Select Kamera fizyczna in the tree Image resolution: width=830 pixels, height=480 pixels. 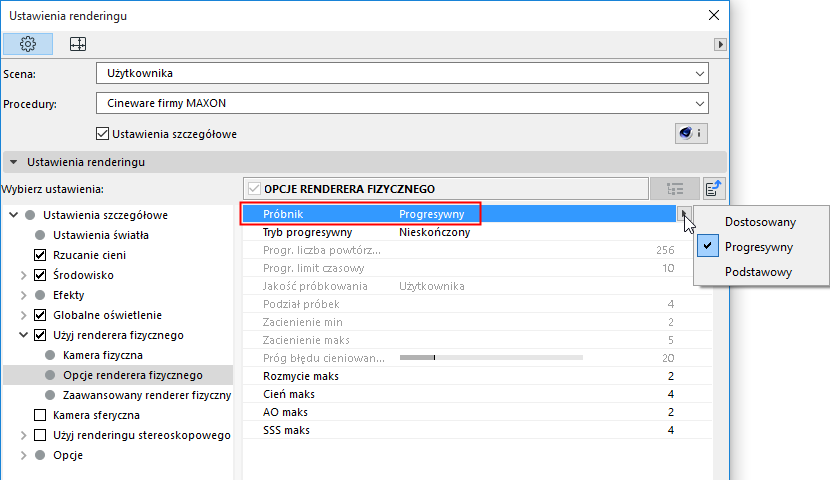click(103, 355)
